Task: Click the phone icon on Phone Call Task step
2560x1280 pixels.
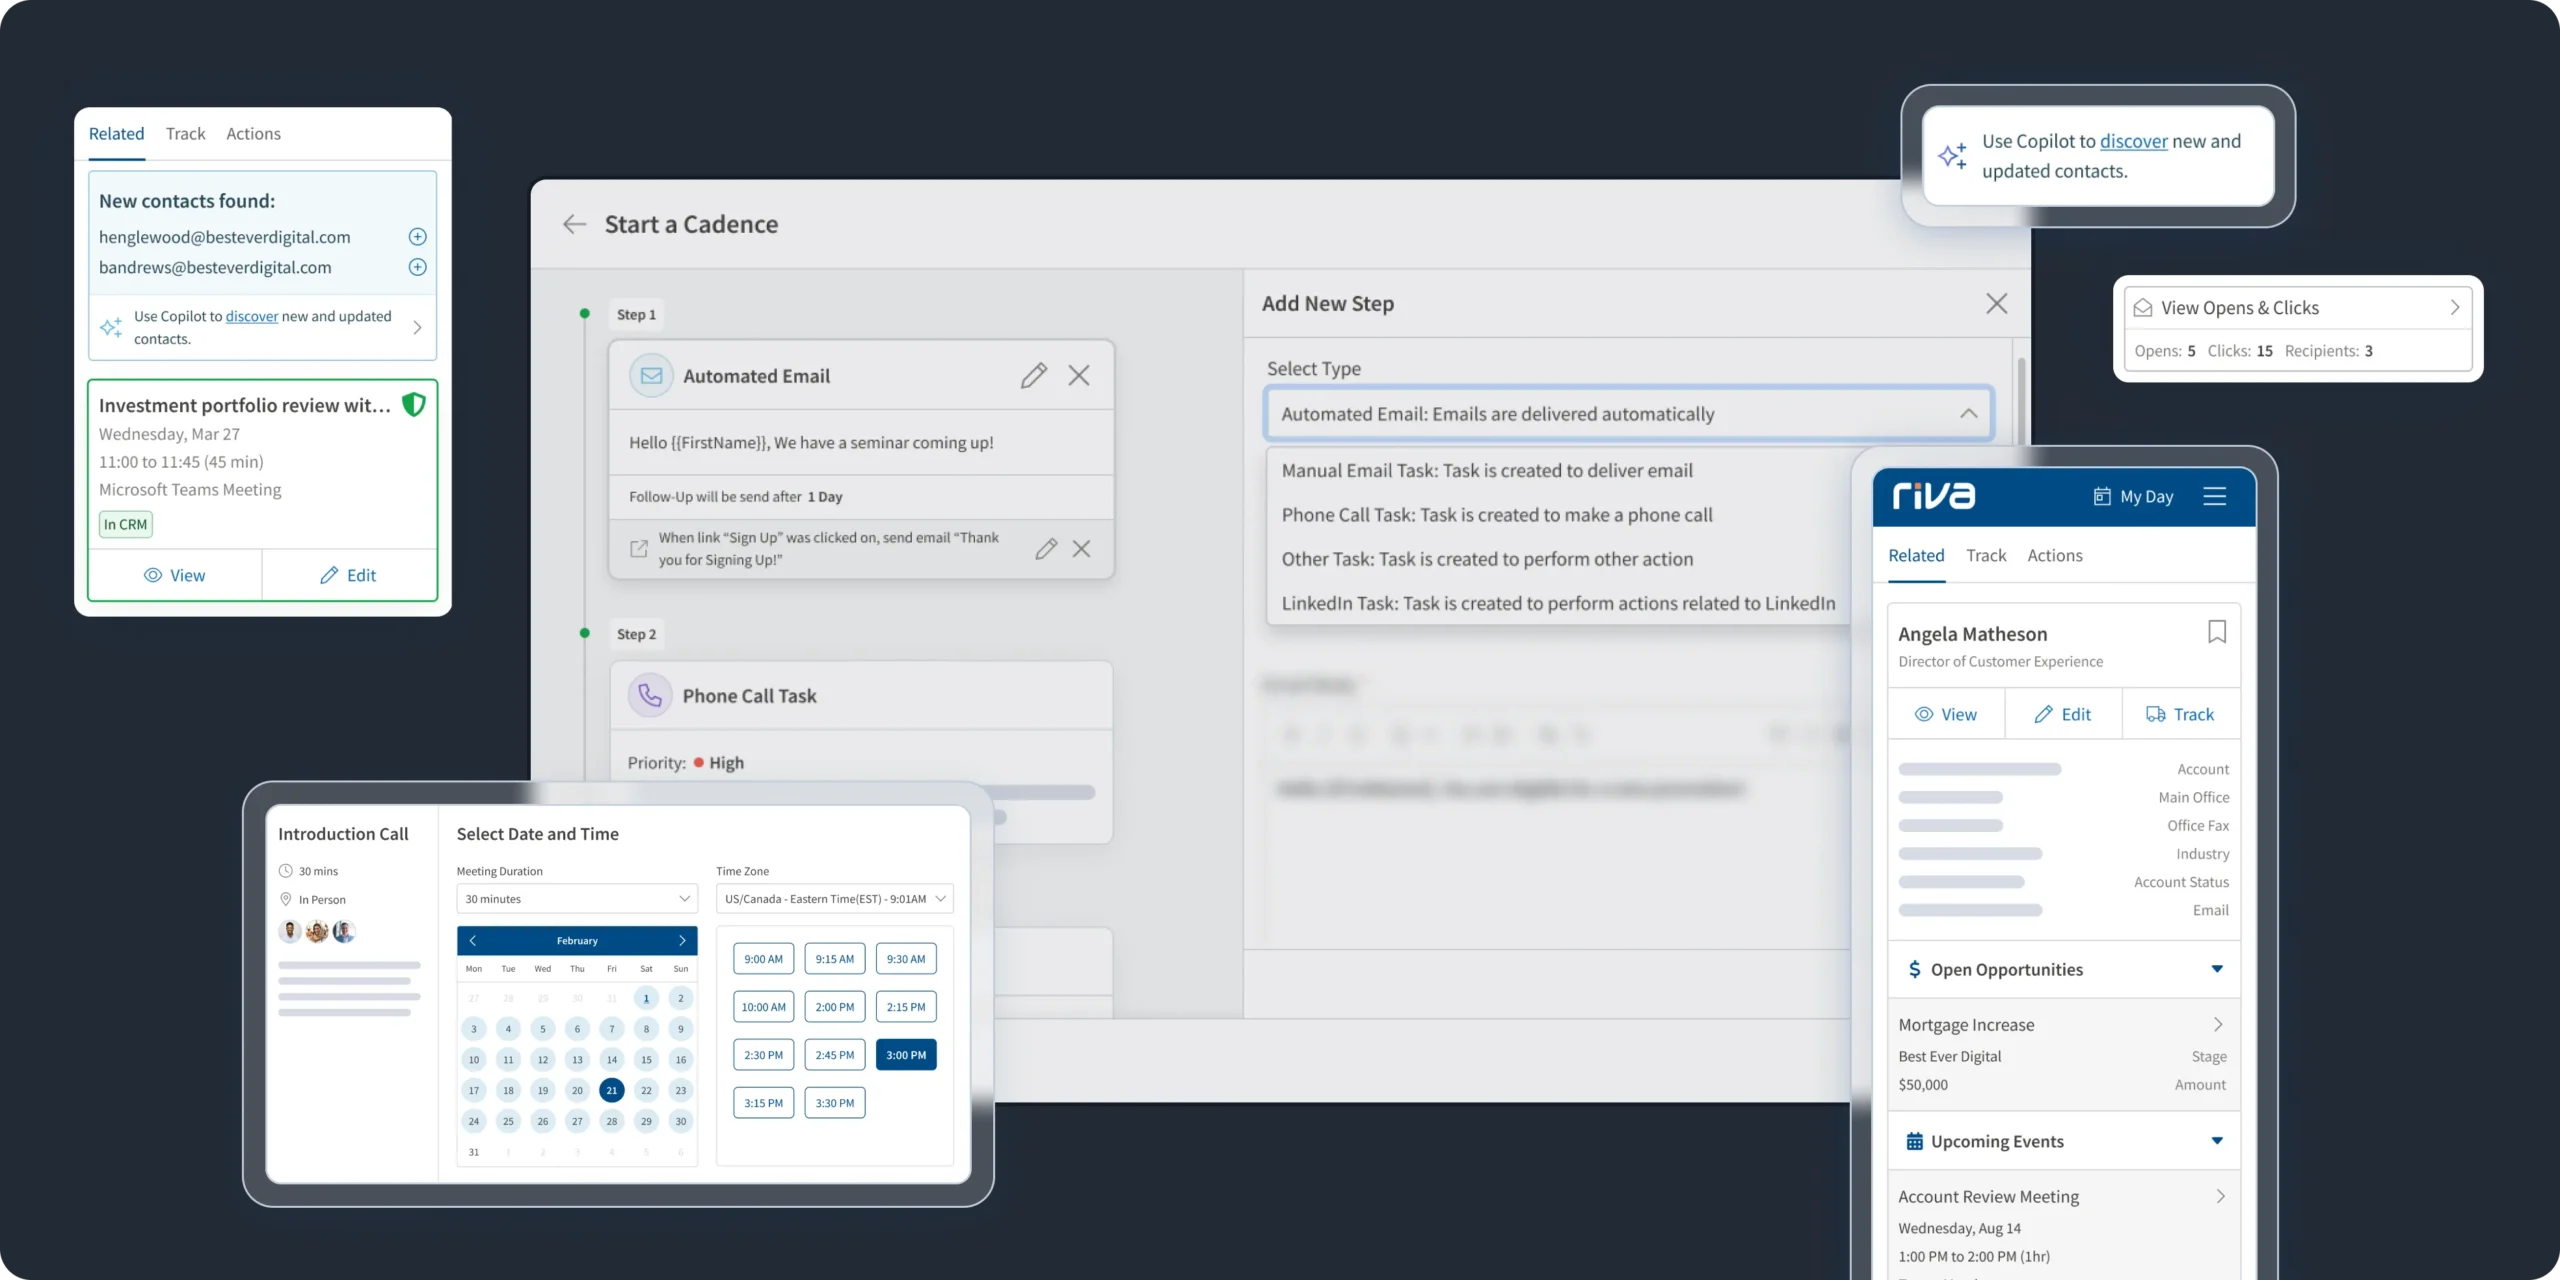Action: (x=650, y=696)
